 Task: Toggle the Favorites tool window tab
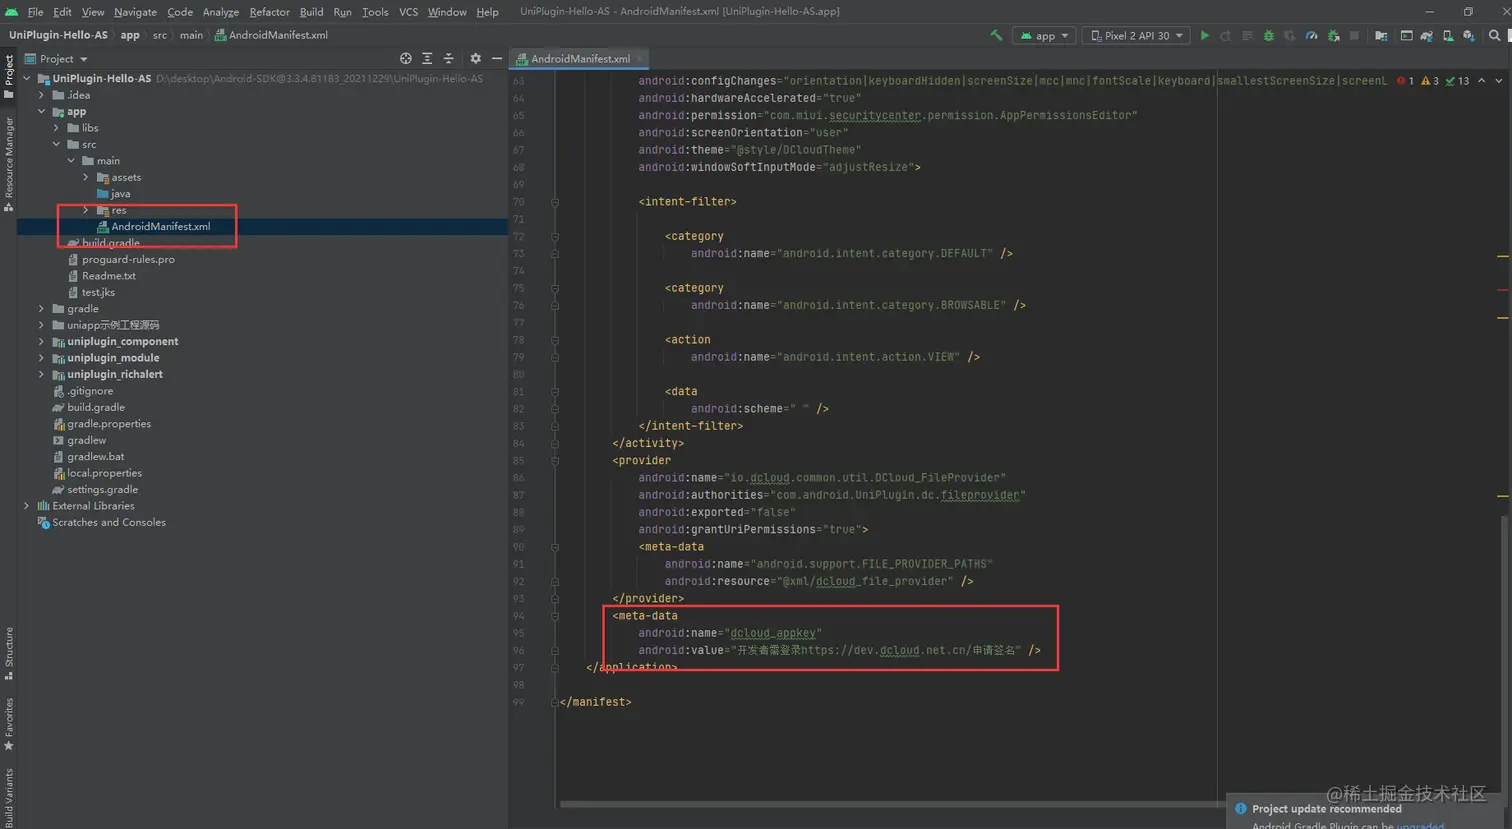[9, 724]
